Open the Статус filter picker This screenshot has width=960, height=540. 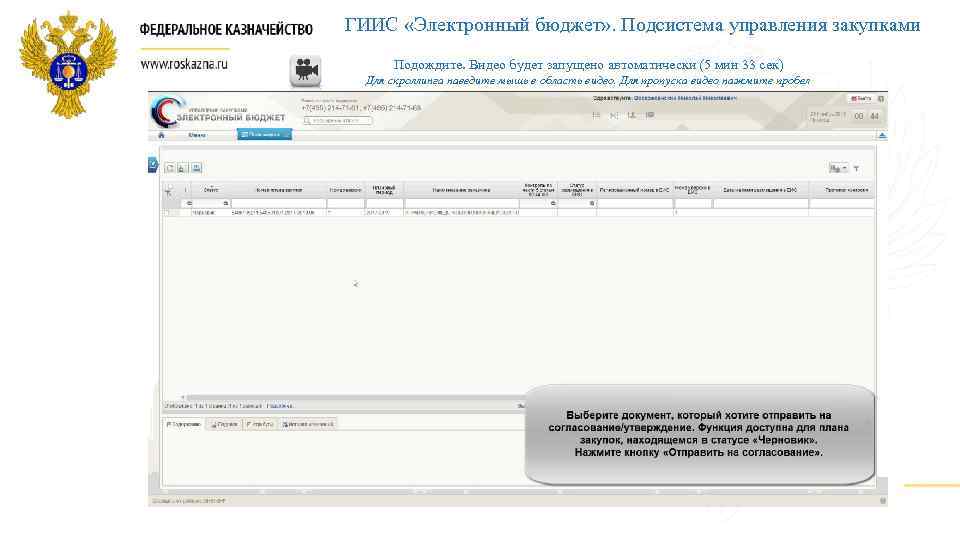pos(226,203)
